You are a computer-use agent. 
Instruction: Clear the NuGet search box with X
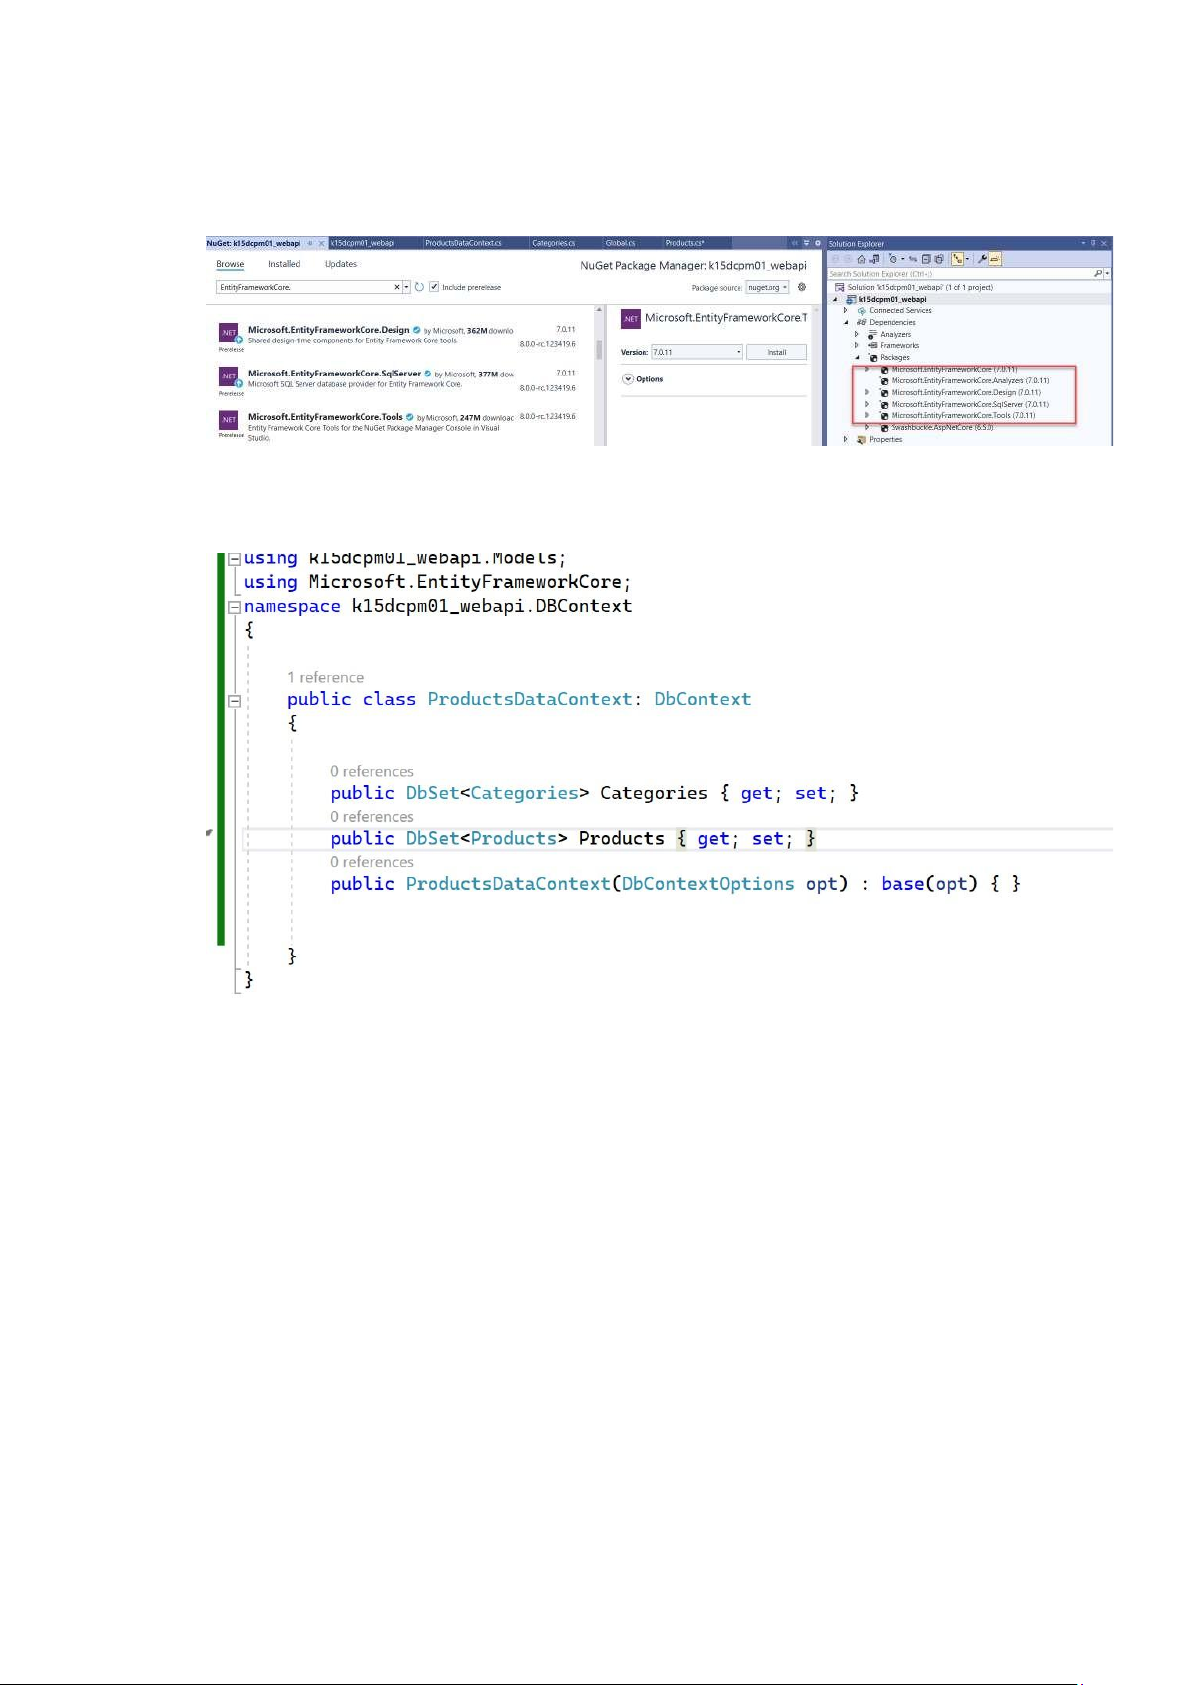coord(397,287)
